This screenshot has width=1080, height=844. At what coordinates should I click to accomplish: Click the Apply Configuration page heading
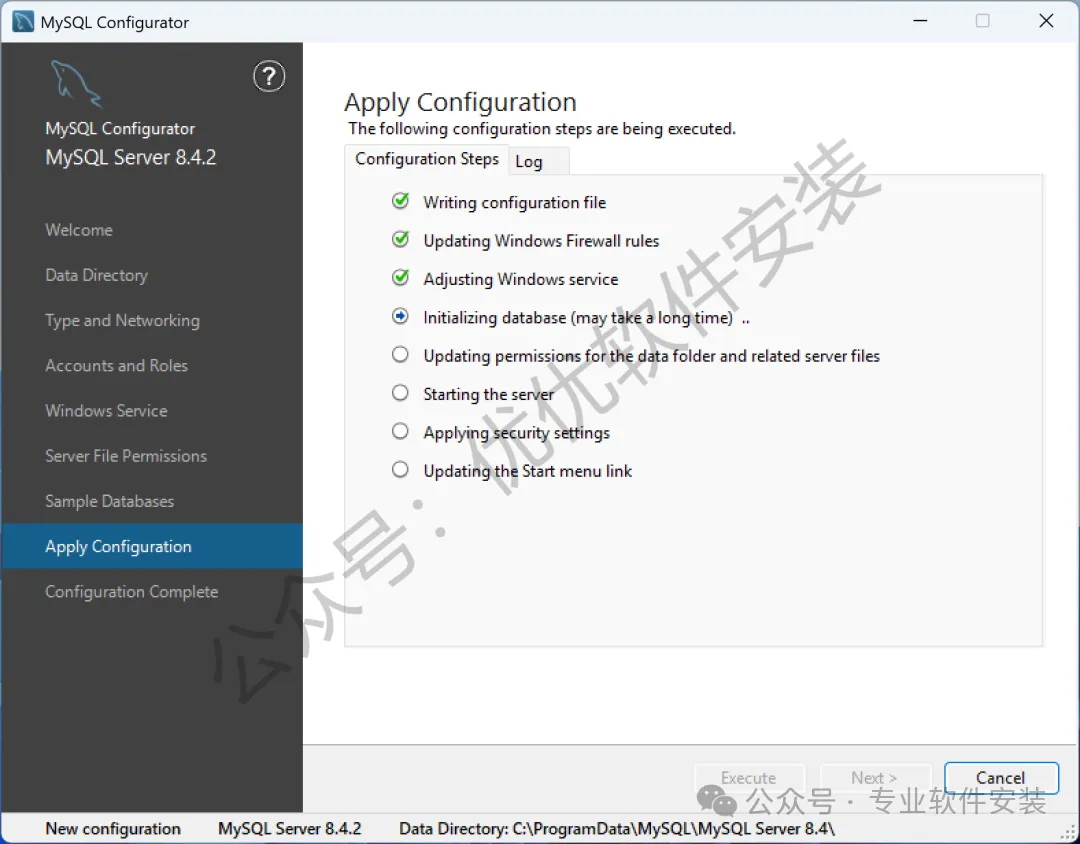tap(460, 103)
